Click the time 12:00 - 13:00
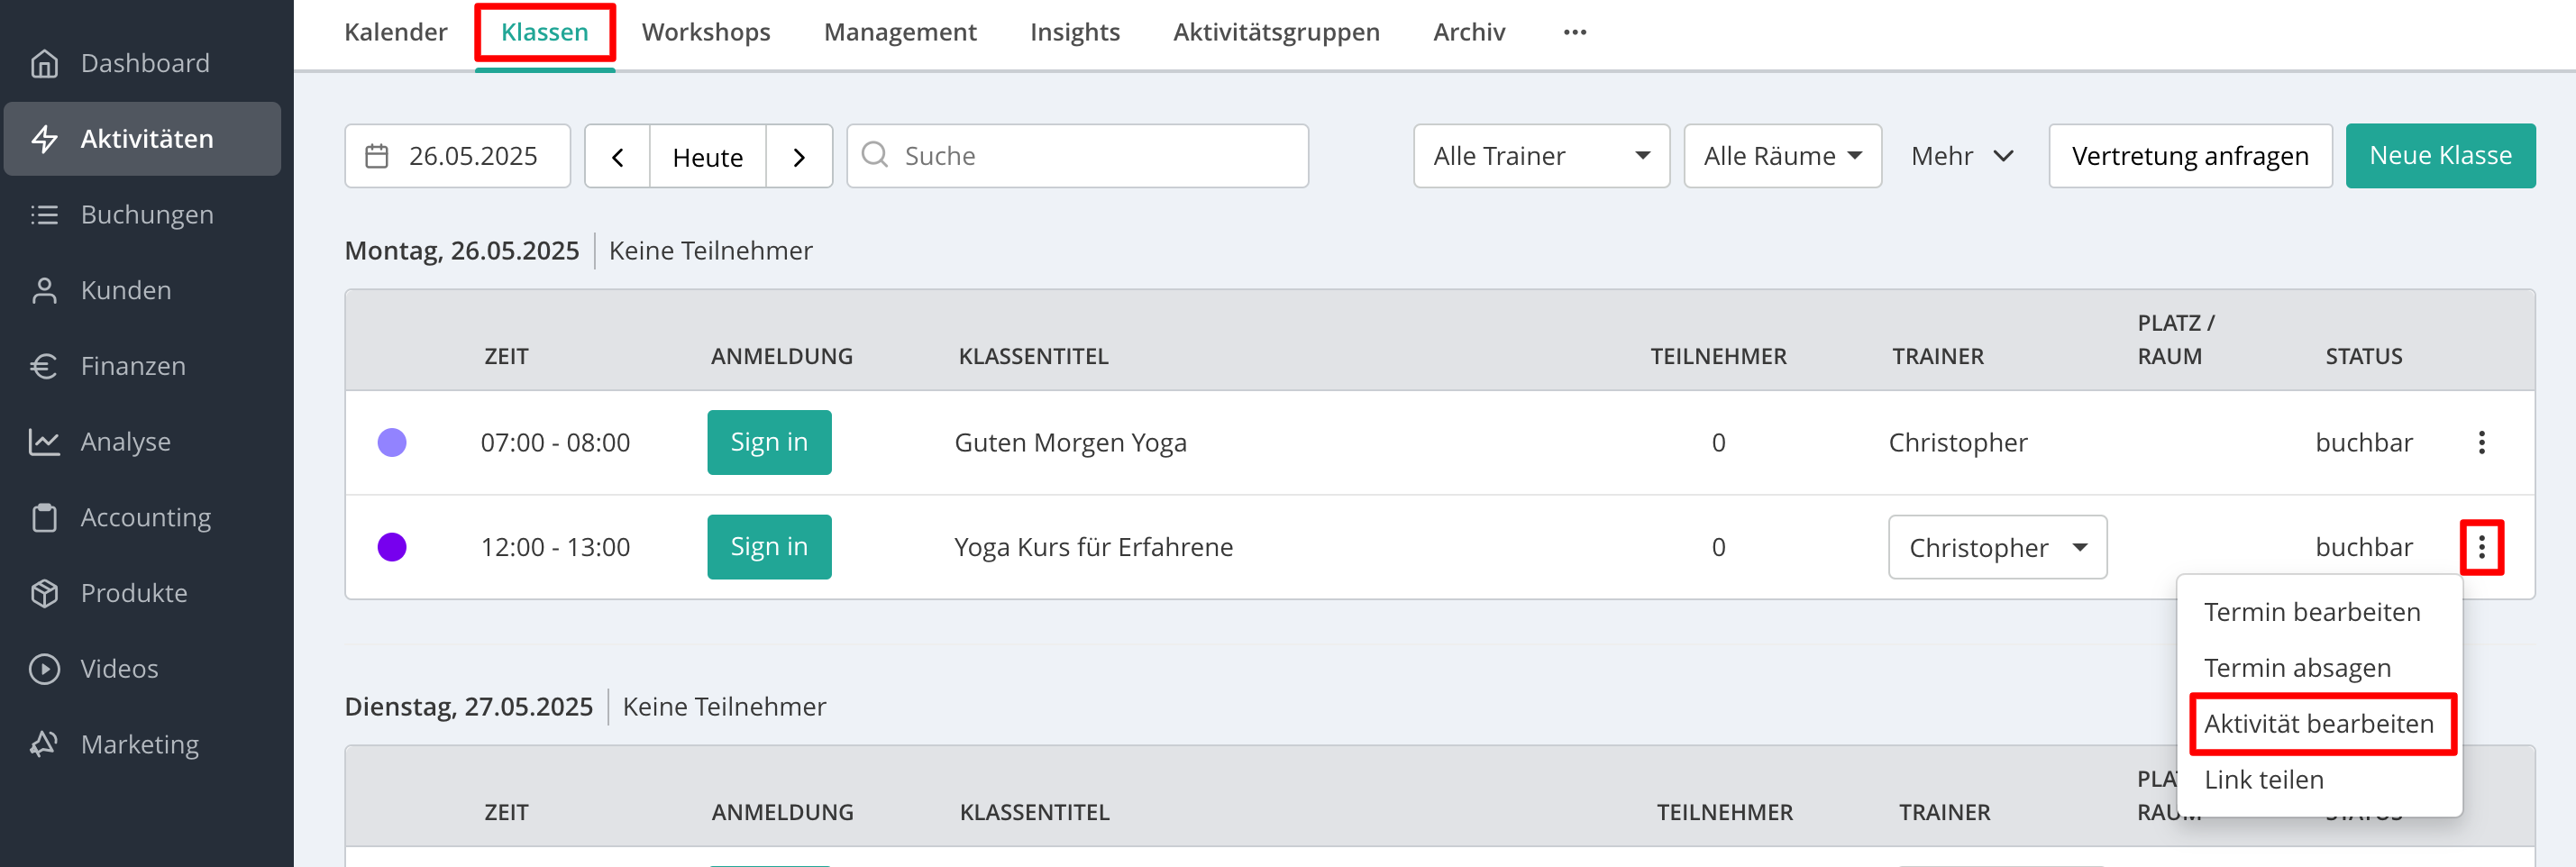The height and width of the screenshot is (867, 2576). click(x=555, y=547)
